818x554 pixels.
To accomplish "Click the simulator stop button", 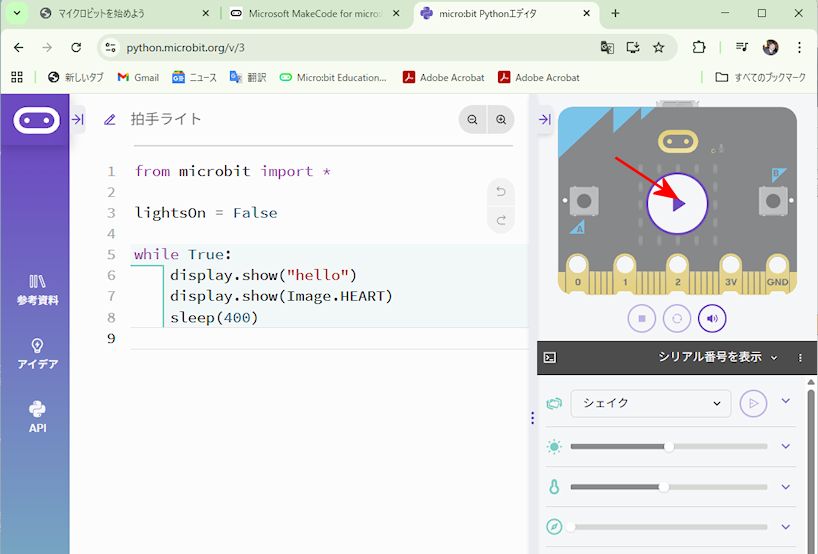I will (x=642, y=318).
